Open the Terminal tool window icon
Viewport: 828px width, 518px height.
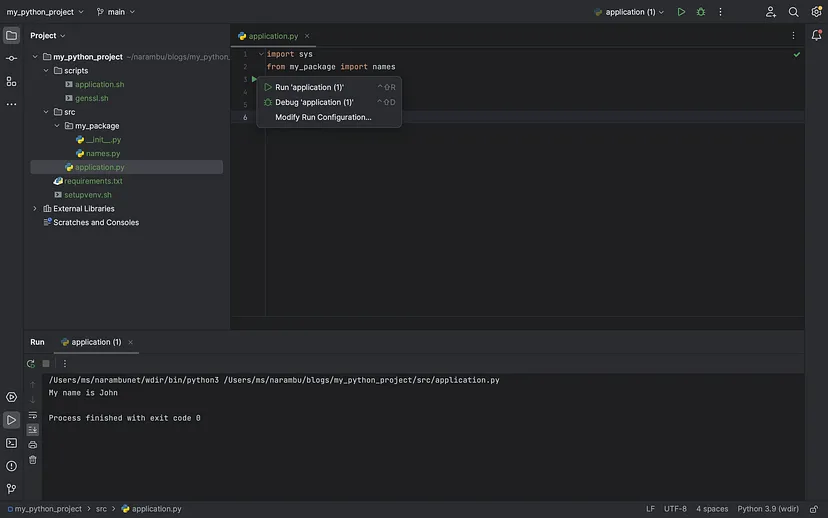(11, 443)
